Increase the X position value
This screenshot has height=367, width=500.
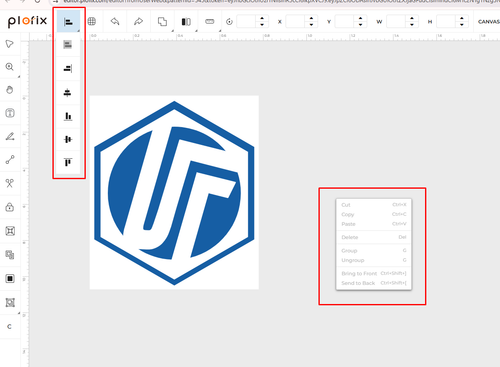click(311, 19)
